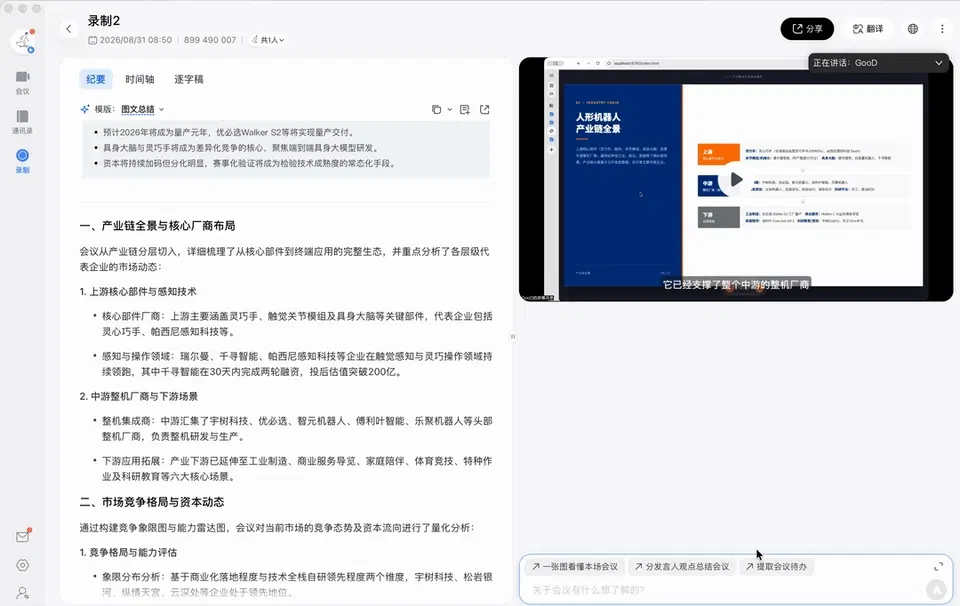Click the 分发言人观点总结会议 suggestion
The image size is (960, 606).
coord(681,567)
